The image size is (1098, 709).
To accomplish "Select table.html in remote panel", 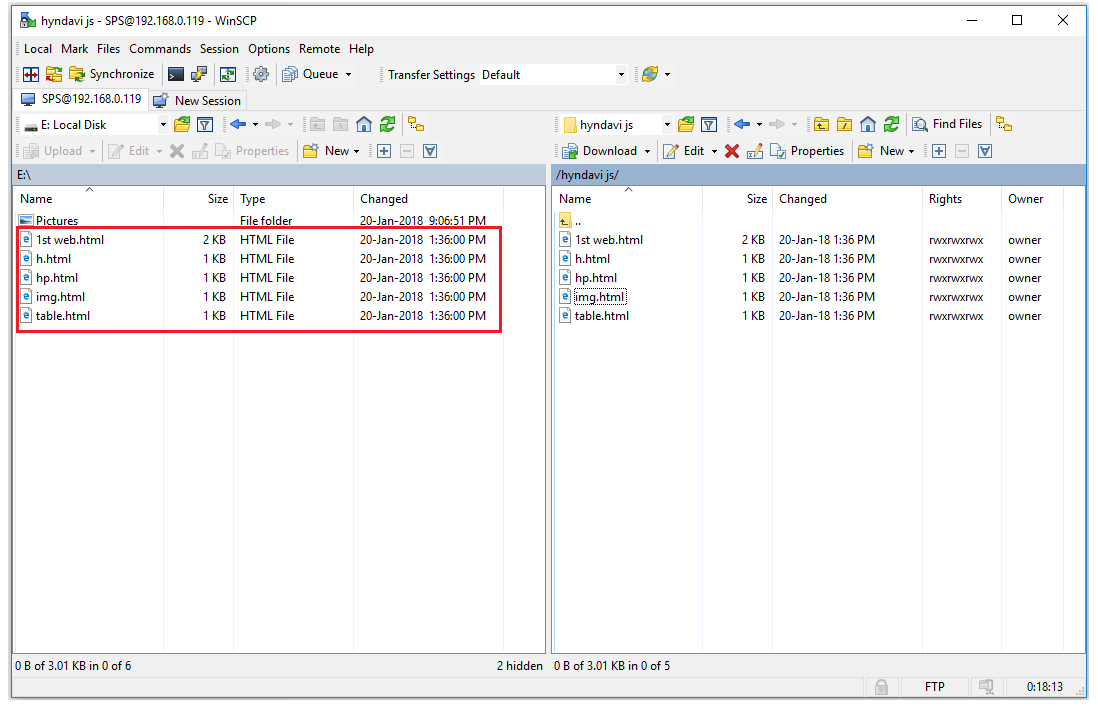I will tap(602, 316).
